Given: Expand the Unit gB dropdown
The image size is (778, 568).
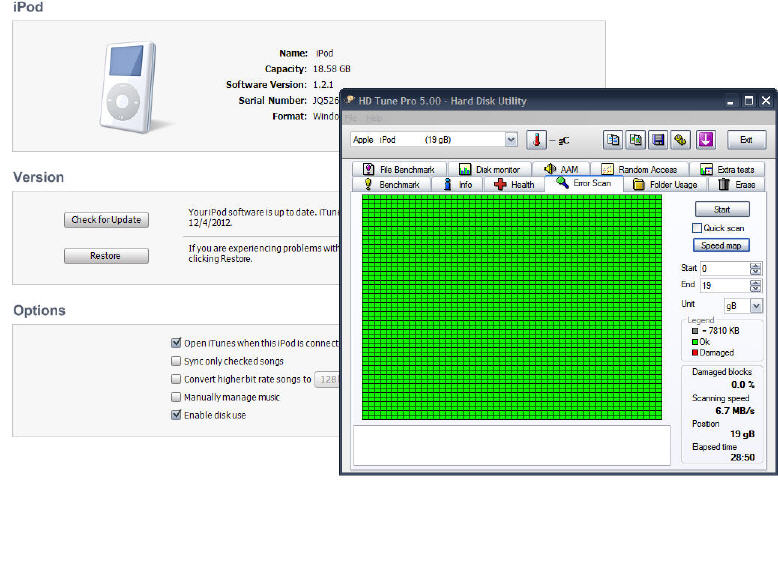Looking at the screenshot, I should 755,306.
